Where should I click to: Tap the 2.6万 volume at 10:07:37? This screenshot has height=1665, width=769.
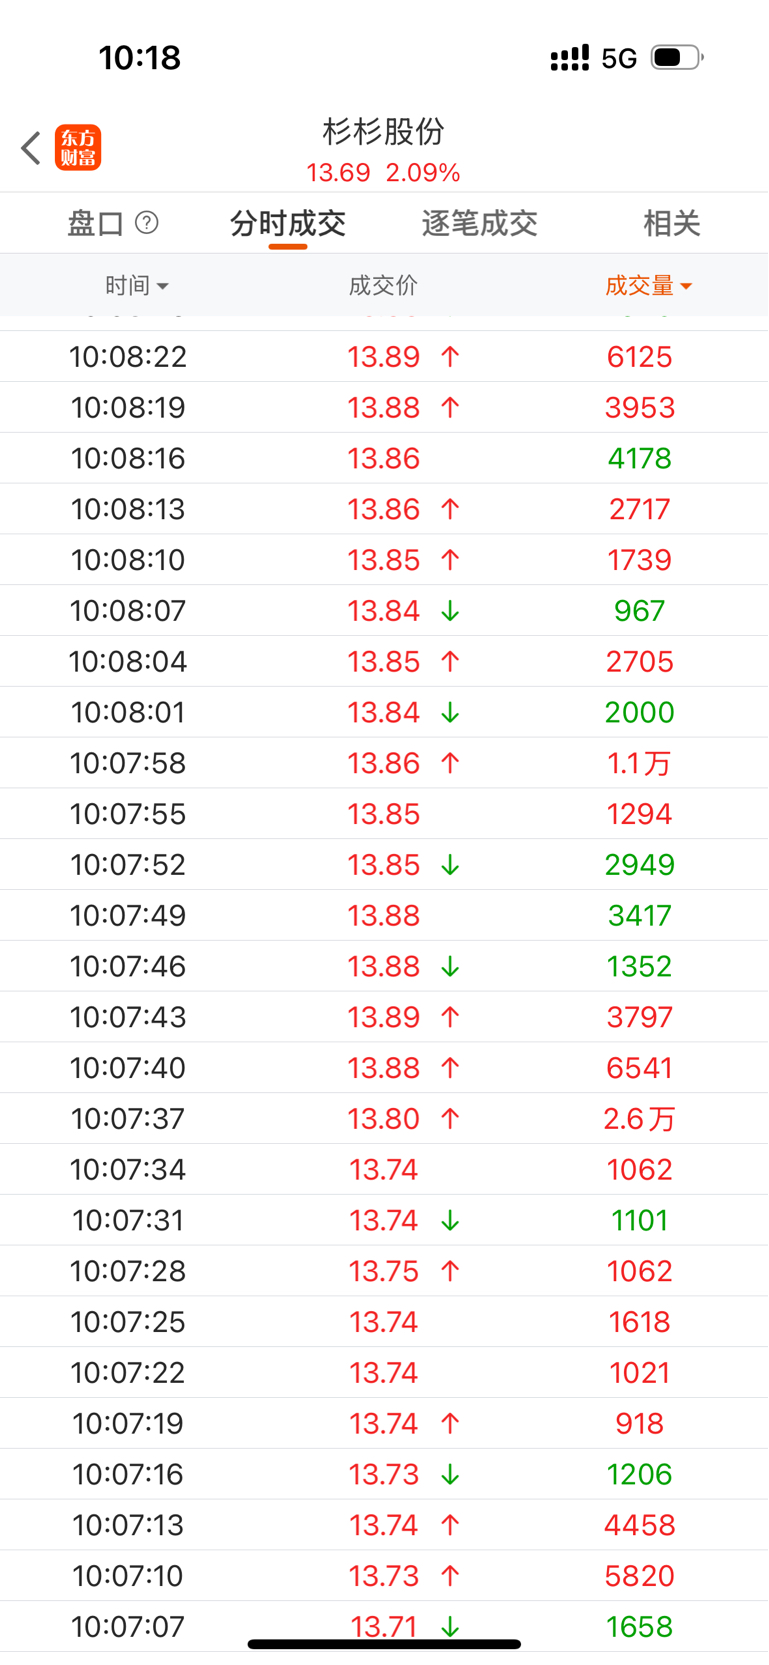click(x=639, y=1119)
